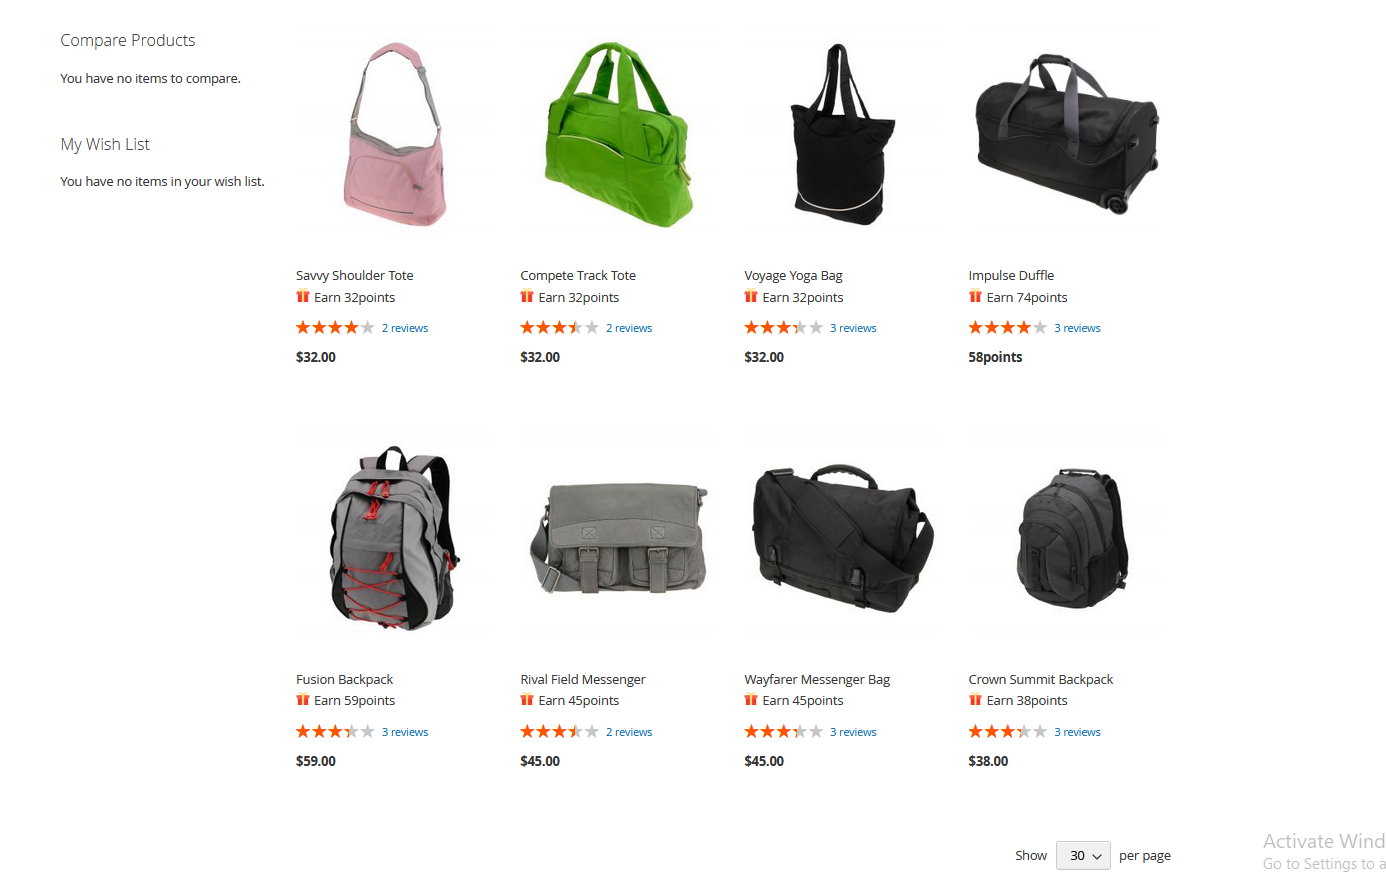Image resolution: width=1386 pixels, height=883 pixels.
Task: Open Impulse Duffle 3 reviews link
Action: pos(1077,328)
